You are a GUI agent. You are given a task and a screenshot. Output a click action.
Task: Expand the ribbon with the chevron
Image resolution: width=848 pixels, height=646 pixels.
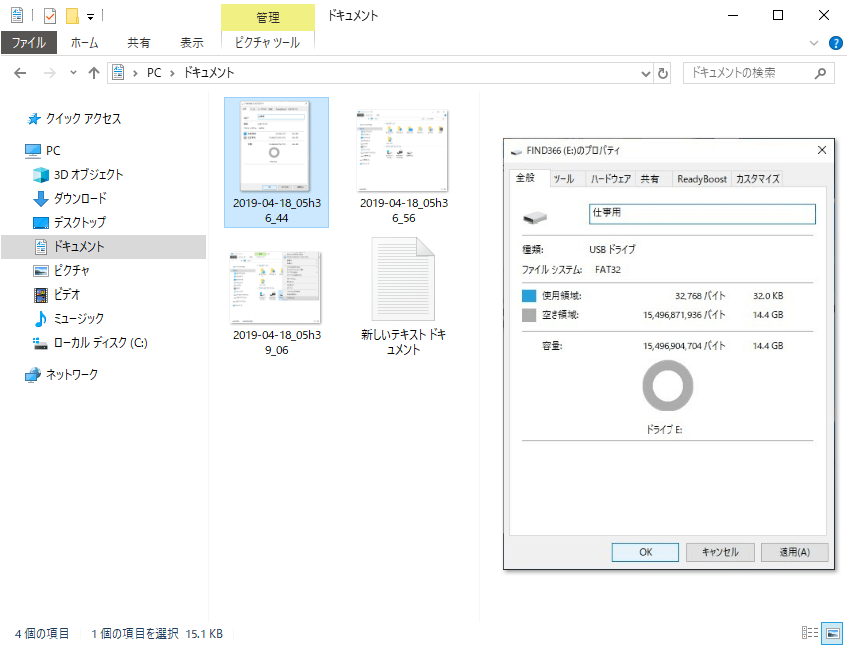point(813,43)
